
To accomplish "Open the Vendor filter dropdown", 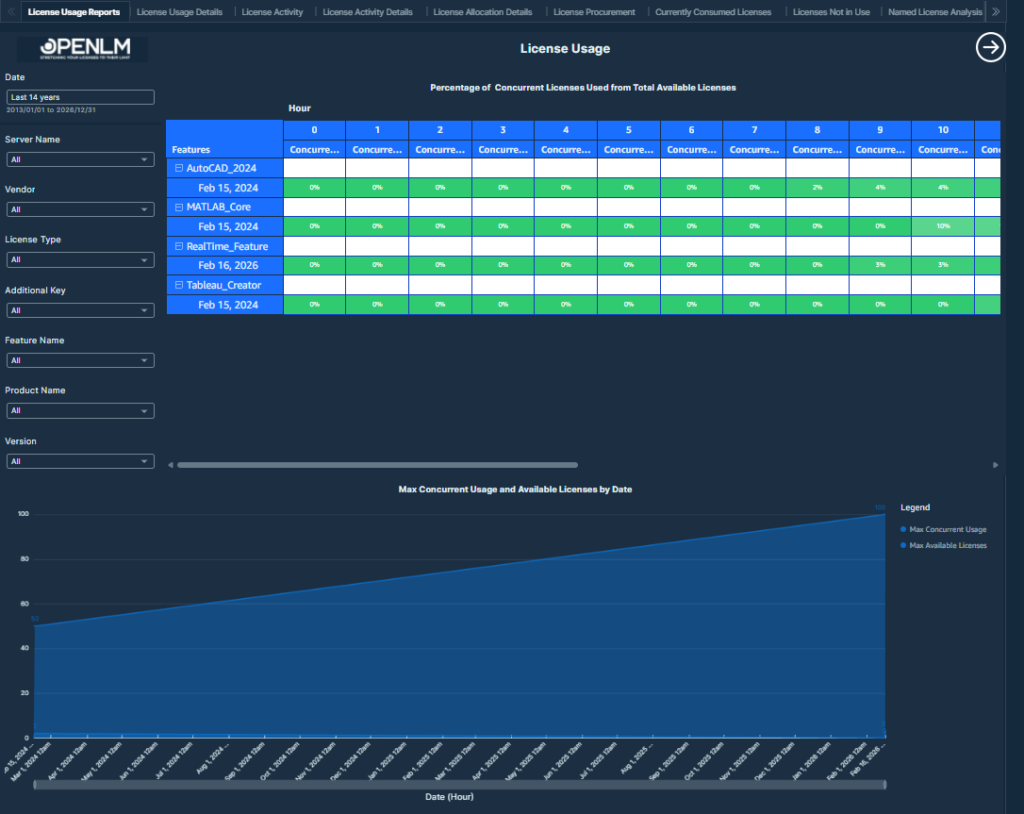I will 80,209.
